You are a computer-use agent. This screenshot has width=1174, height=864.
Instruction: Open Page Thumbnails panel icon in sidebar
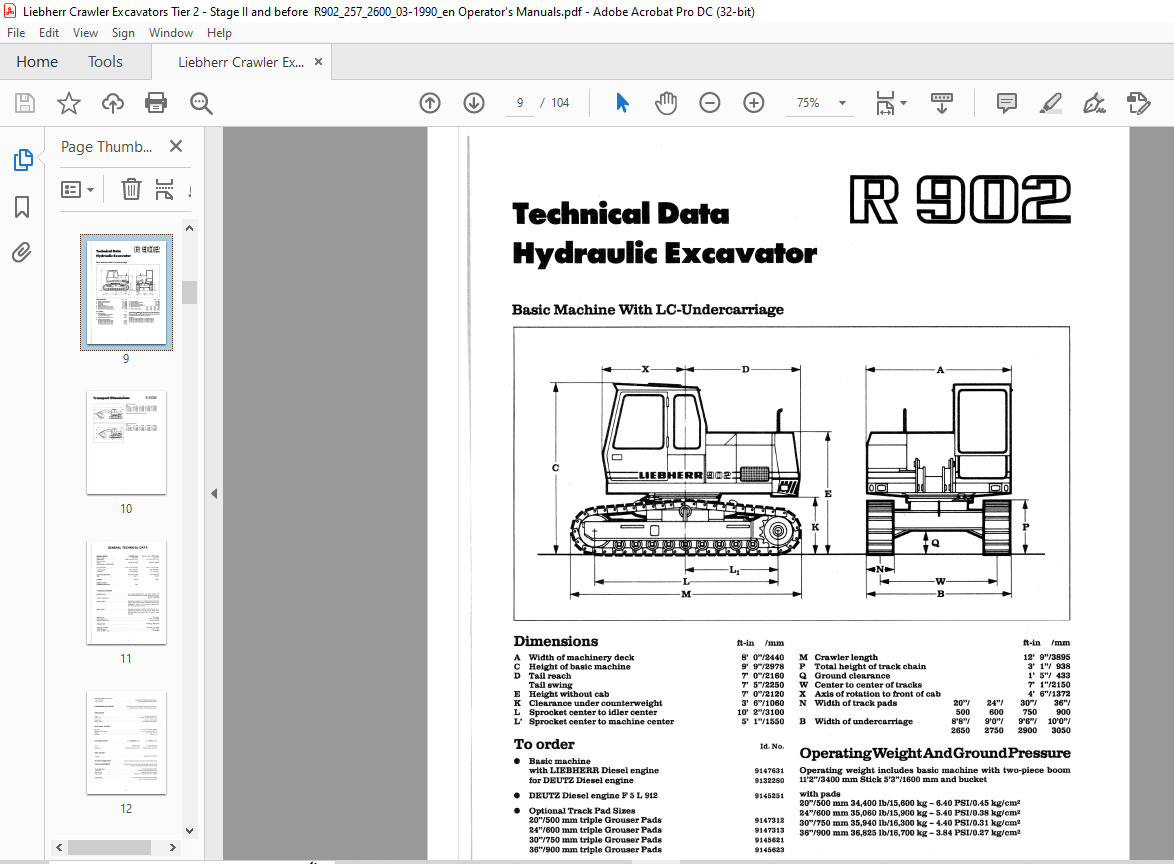22,159
